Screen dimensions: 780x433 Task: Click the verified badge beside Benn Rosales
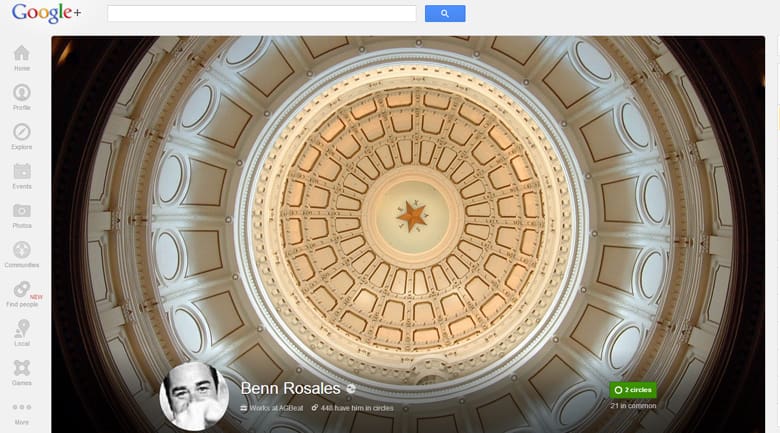click(351, 389)
